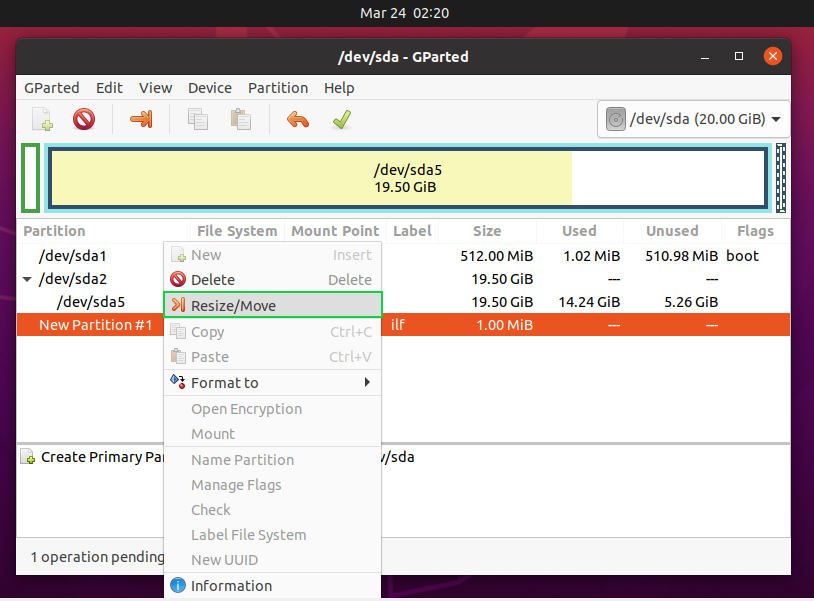814x601 pixels.
Task: Click the 5.26 GiB unused value
Action: tap(691, 302)
